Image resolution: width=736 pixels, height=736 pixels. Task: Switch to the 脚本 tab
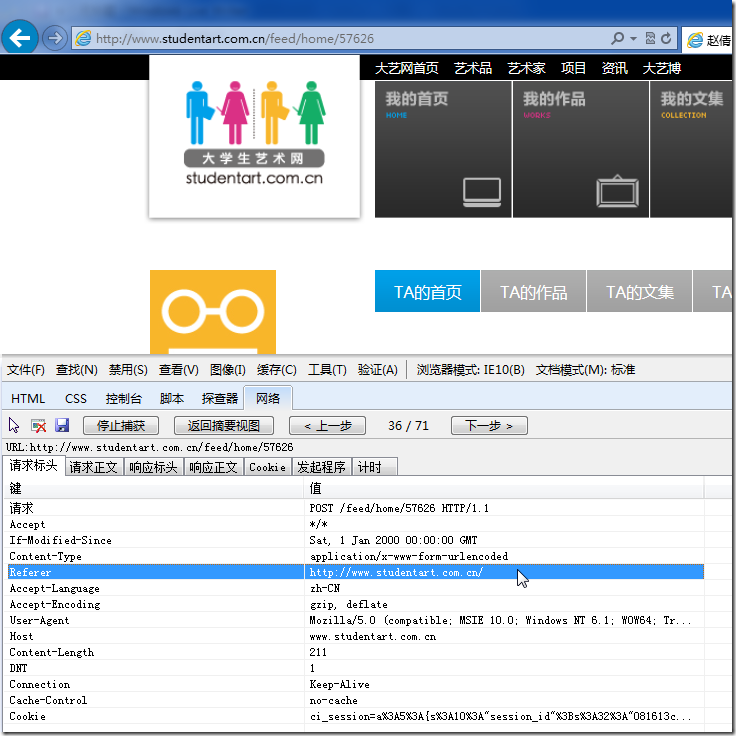[172, 399]
